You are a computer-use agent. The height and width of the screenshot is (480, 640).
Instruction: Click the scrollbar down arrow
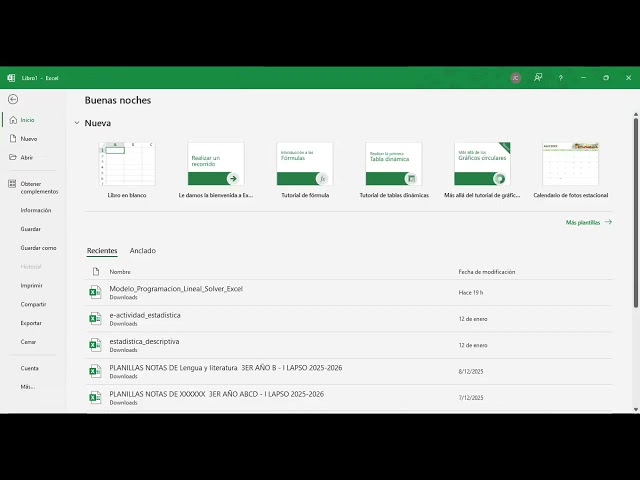point(636,409)
